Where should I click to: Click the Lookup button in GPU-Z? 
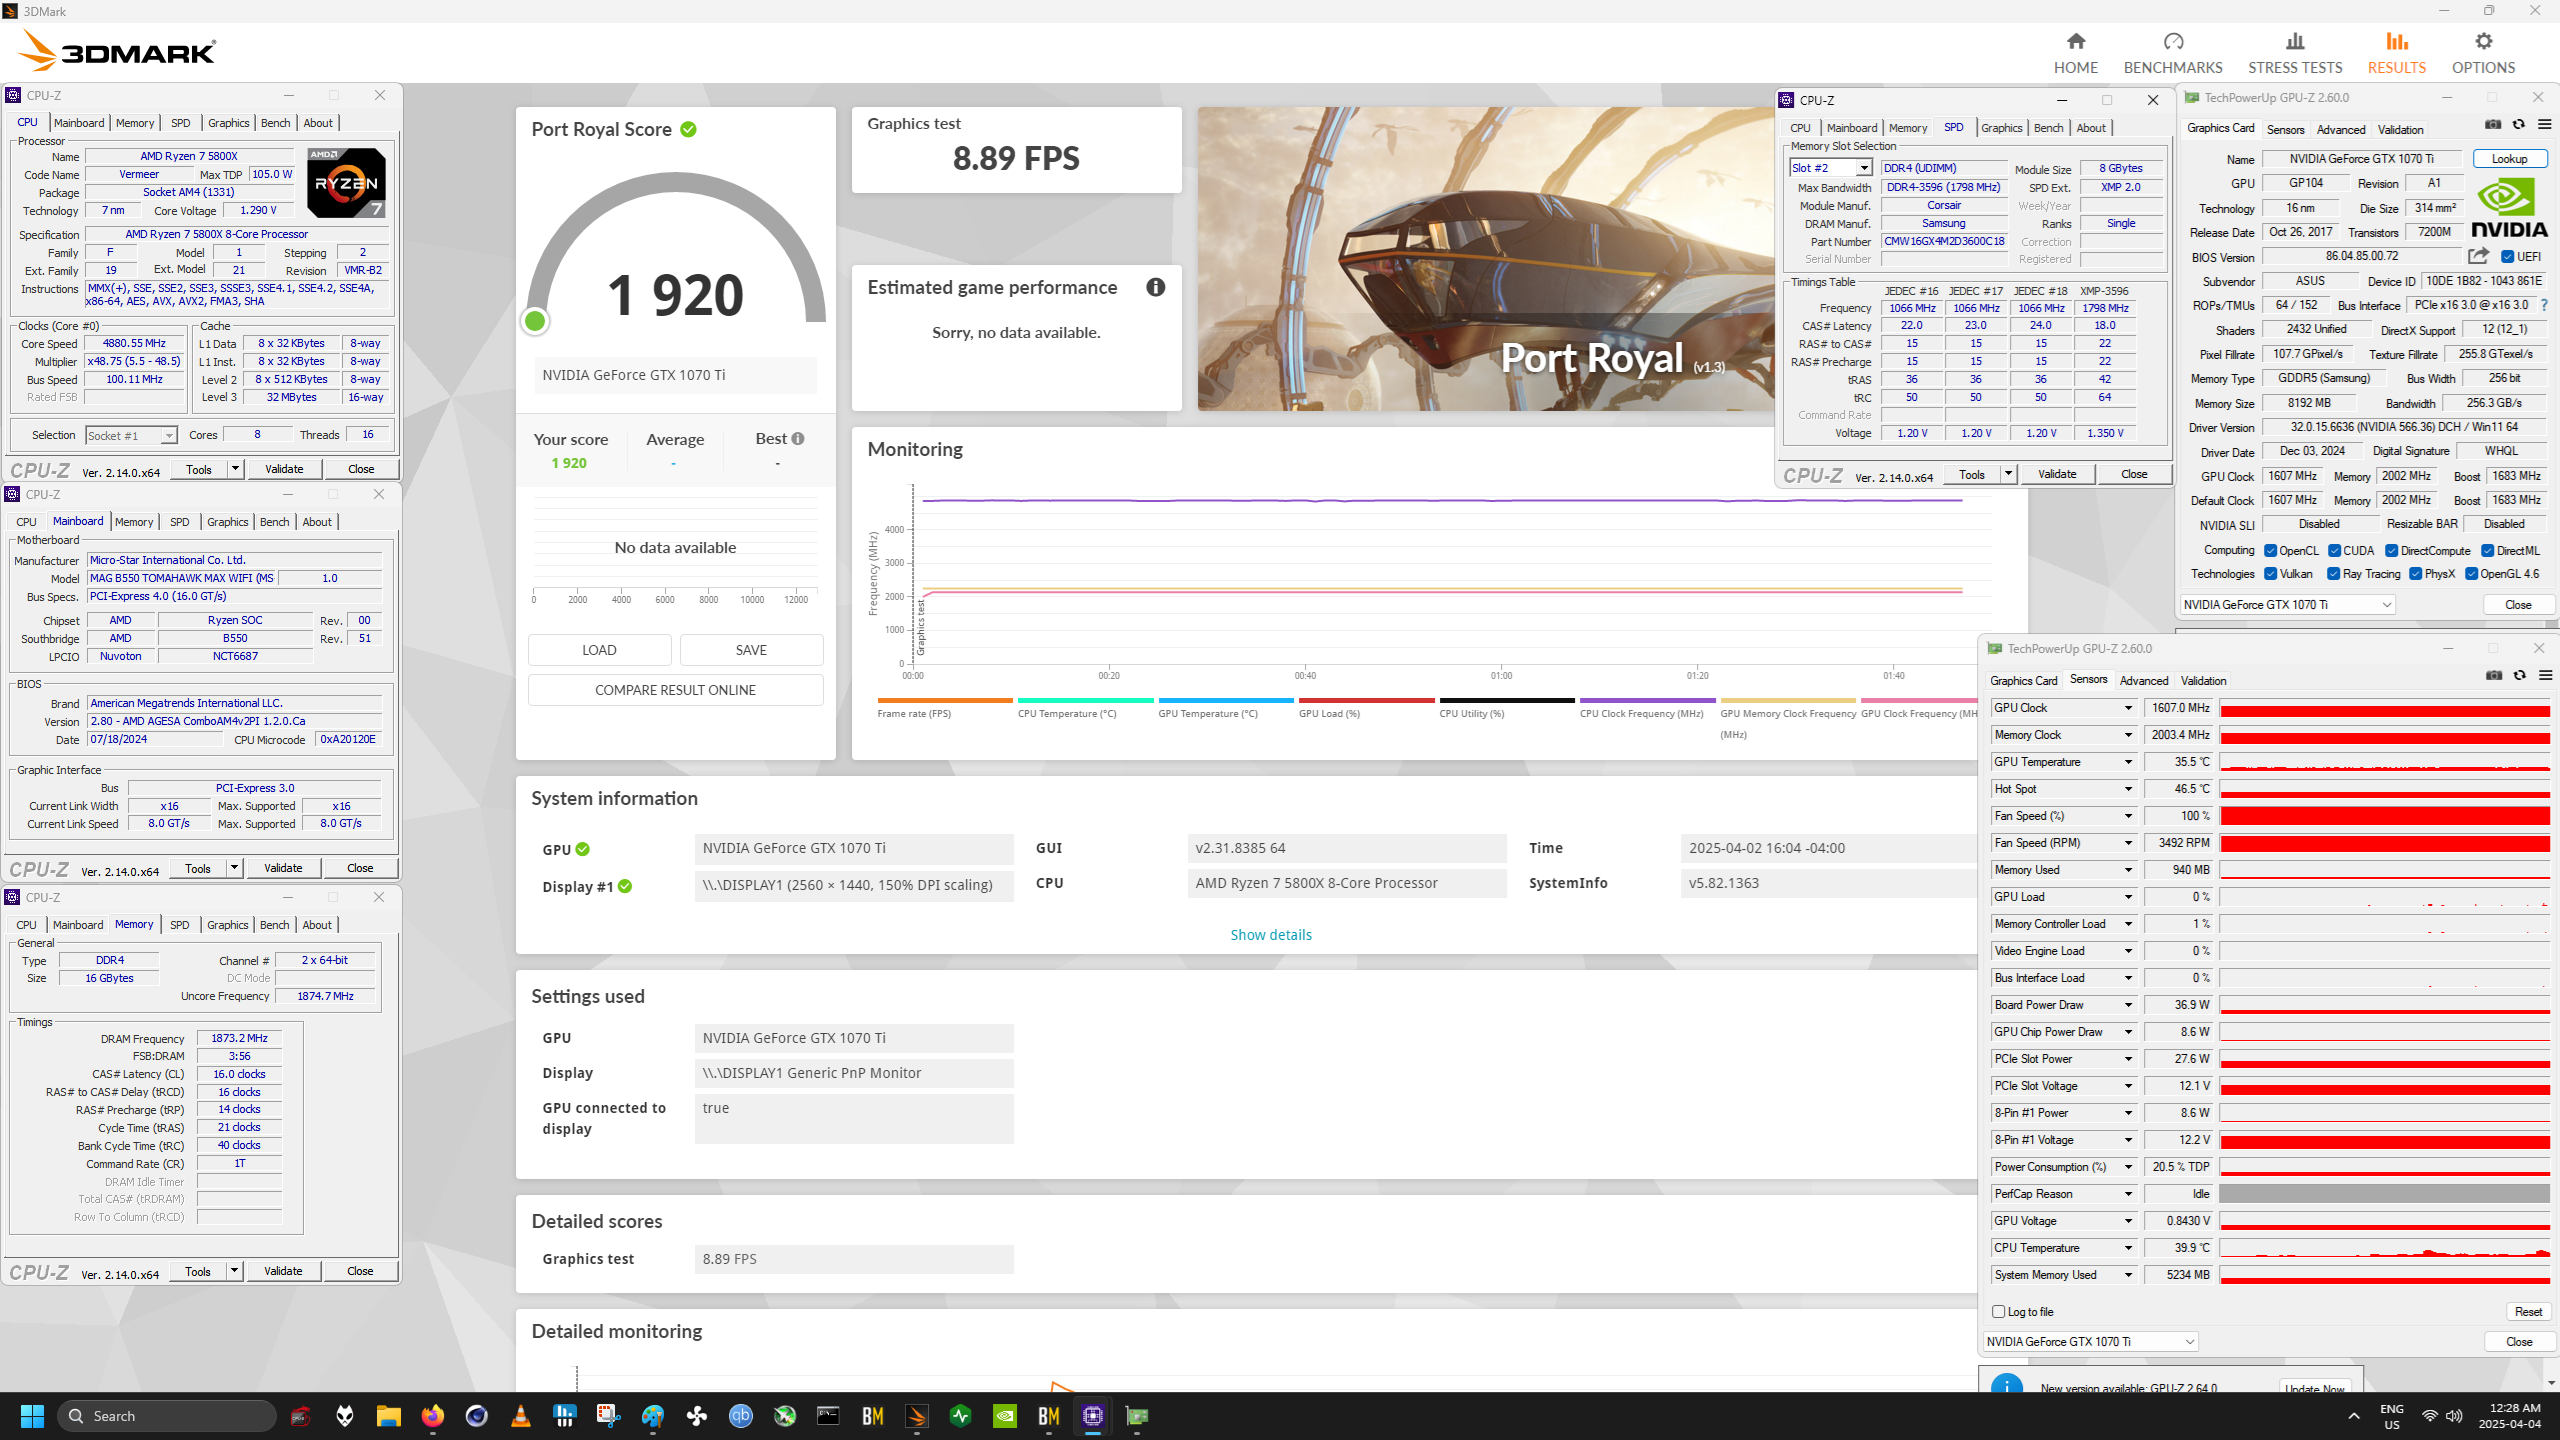2509,159
